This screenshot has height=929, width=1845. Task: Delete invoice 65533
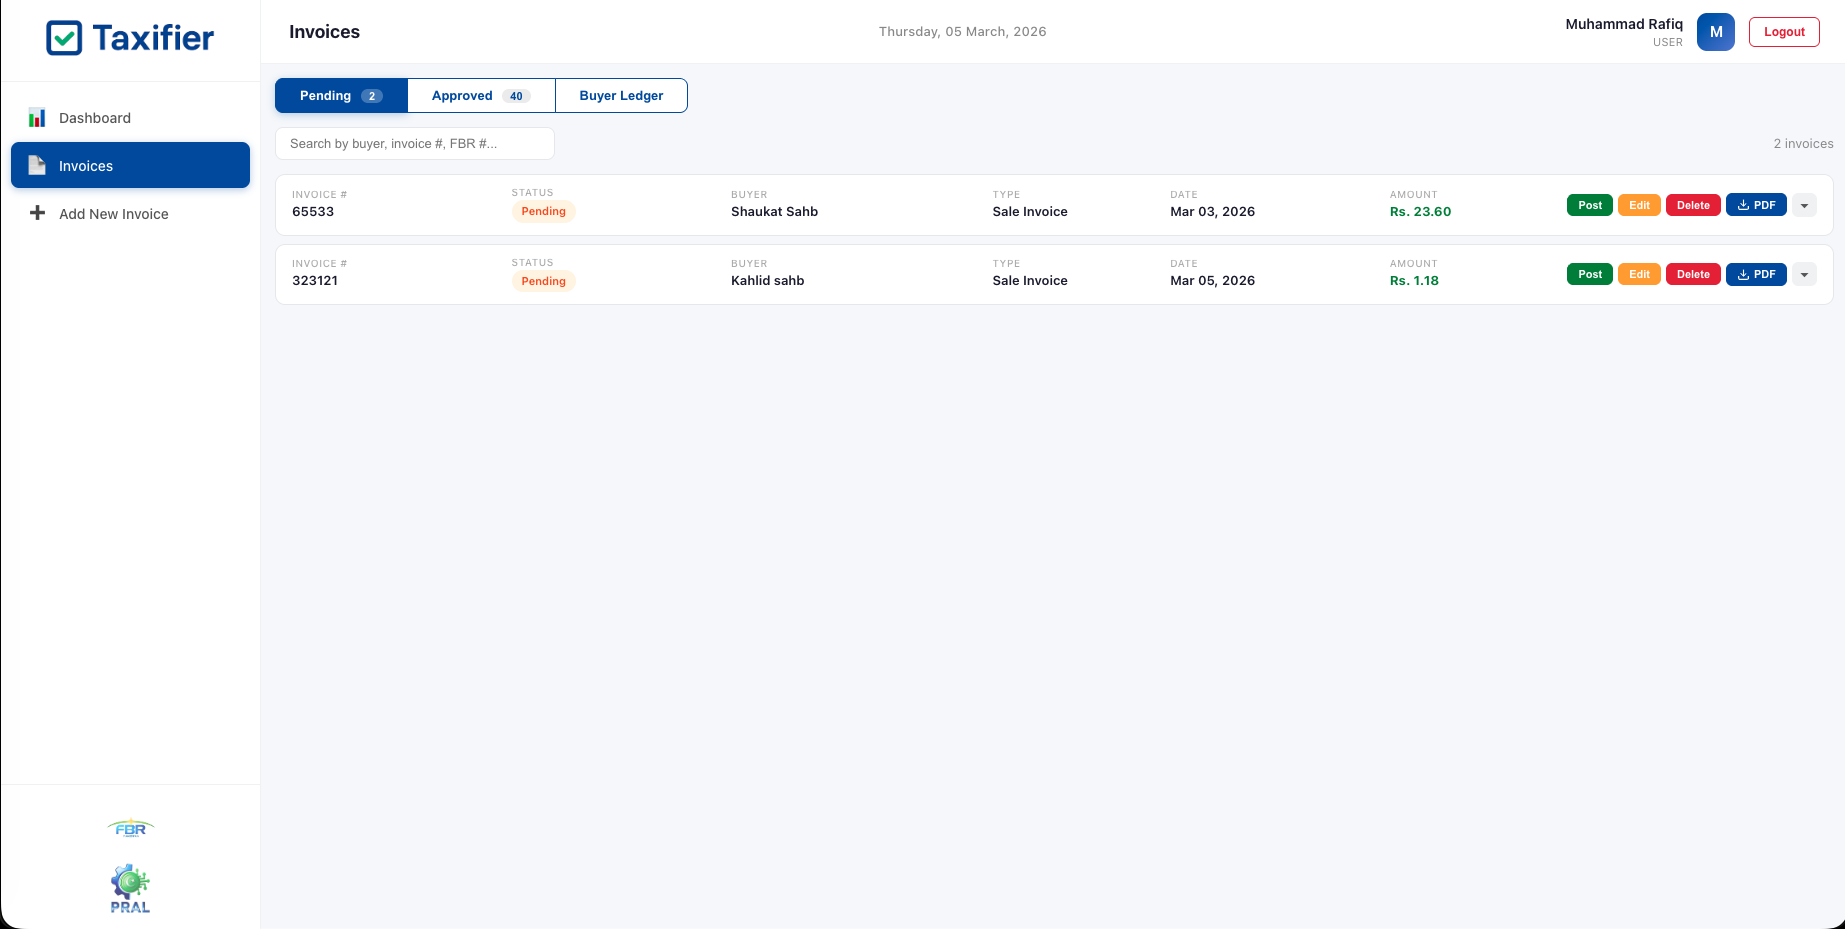coord(1693,204)
